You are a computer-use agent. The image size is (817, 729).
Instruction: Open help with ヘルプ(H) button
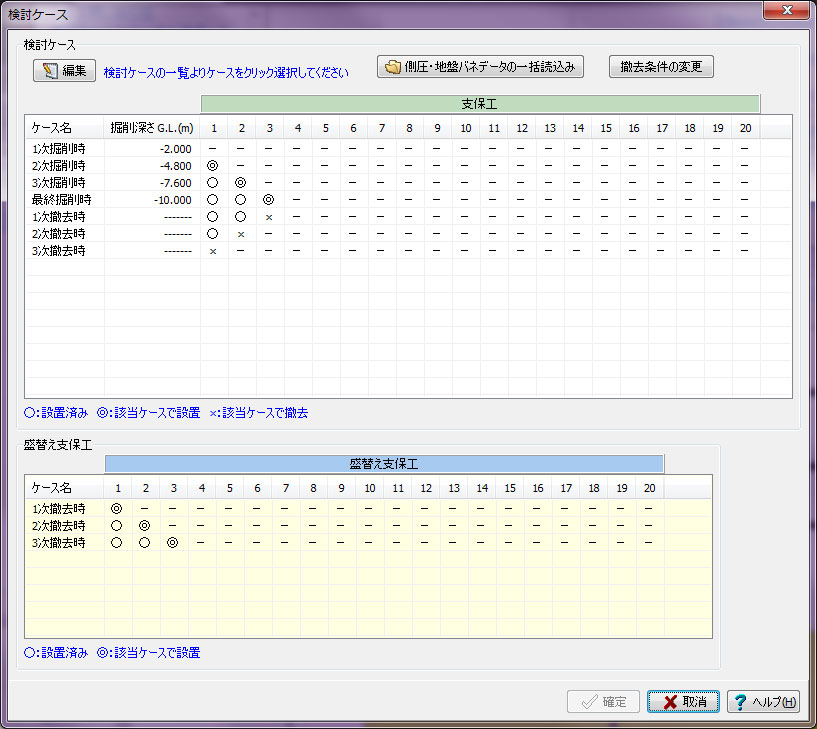click(763, 701)
